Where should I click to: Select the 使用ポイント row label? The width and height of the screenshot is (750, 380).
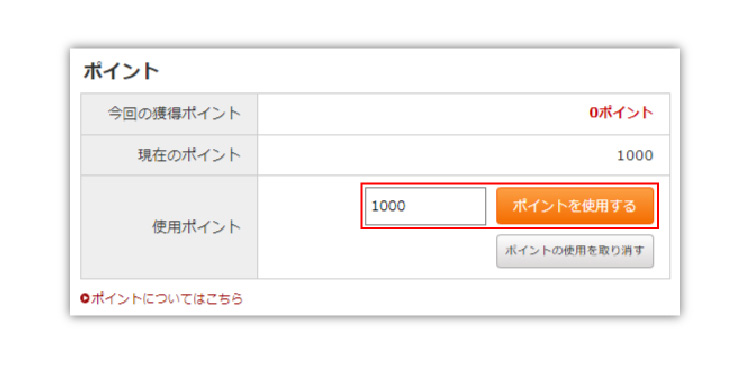point(196,226)
